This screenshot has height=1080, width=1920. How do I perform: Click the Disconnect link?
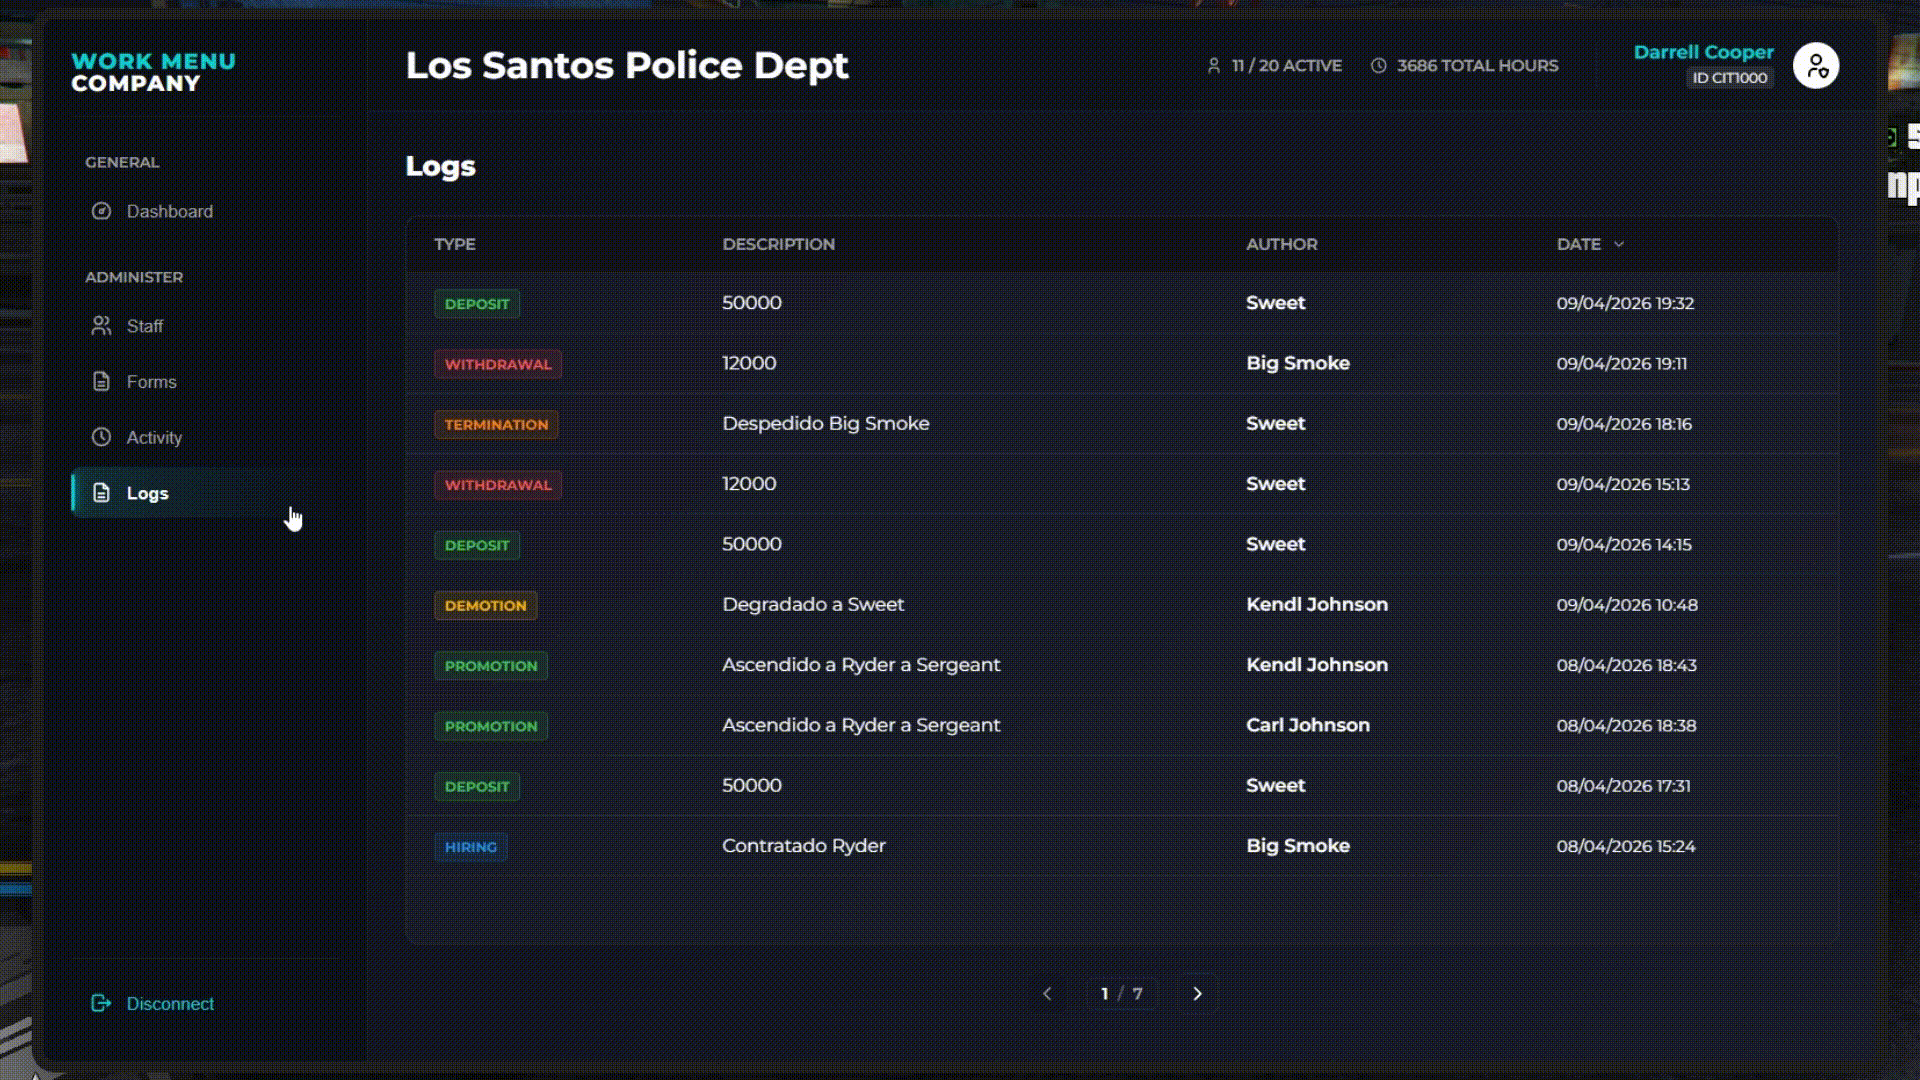click(170, 1003)
